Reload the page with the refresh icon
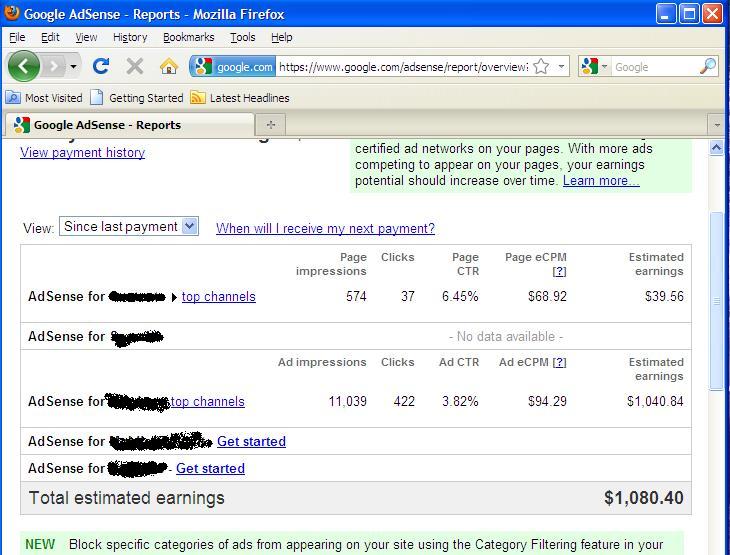This screenshot has width=730, height=555. 100,66
